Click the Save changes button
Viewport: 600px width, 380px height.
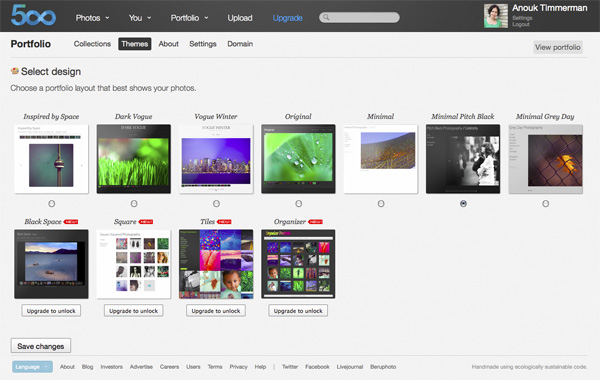click(x=41, y=346)
